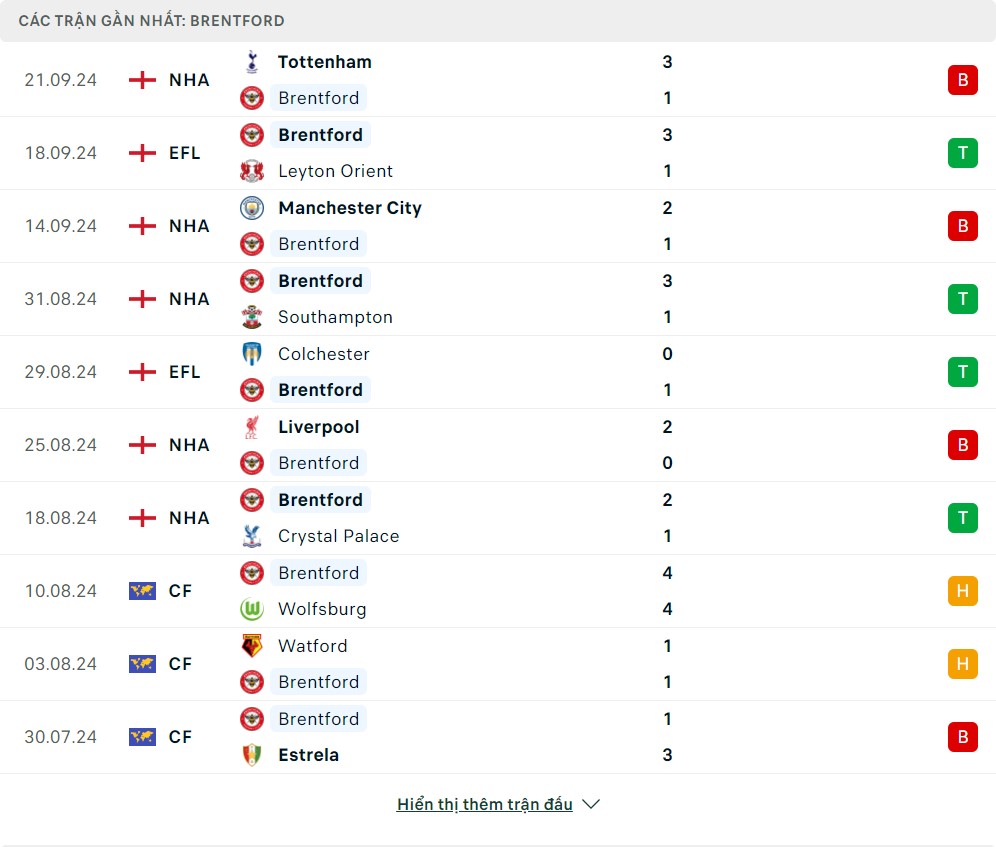Click the green T badge for Leyton Orient match
The image size is (996, 847).
point(962,153)
